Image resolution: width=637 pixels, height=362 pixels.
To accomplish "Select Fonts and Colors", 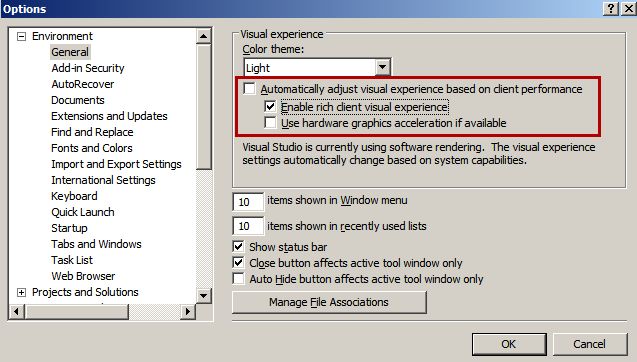I will [92, 148].
